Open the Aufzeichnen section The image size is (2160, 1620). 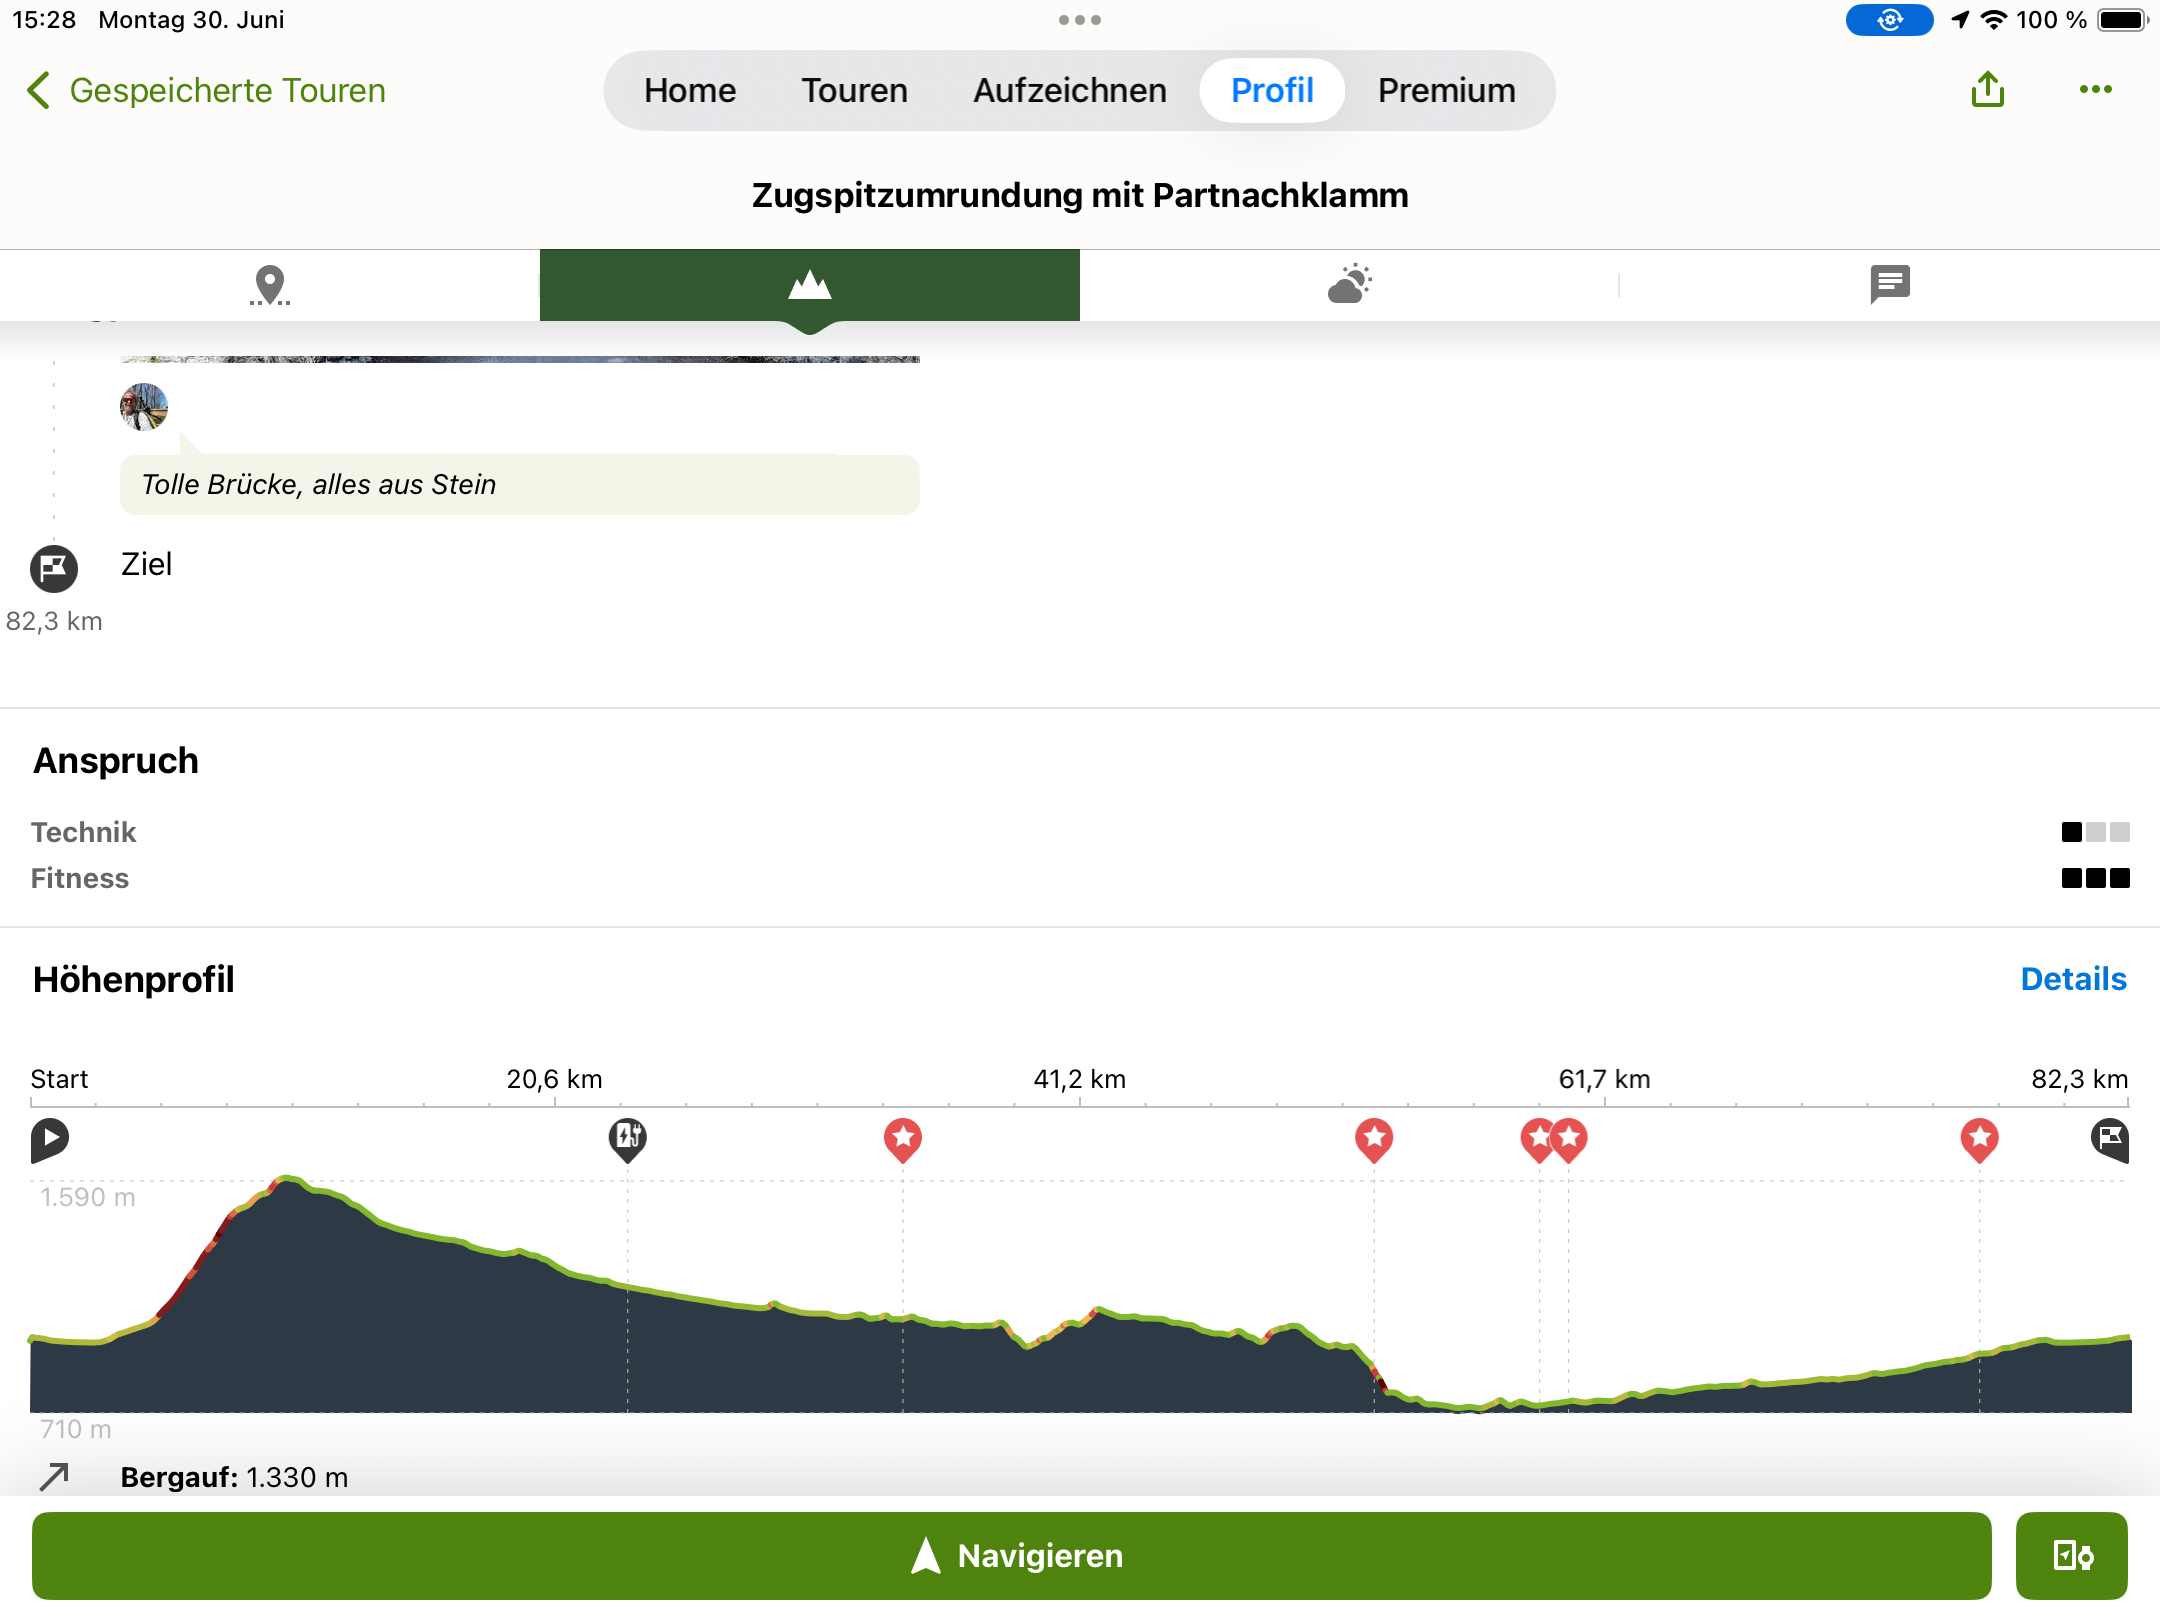tap(1069, 91)
